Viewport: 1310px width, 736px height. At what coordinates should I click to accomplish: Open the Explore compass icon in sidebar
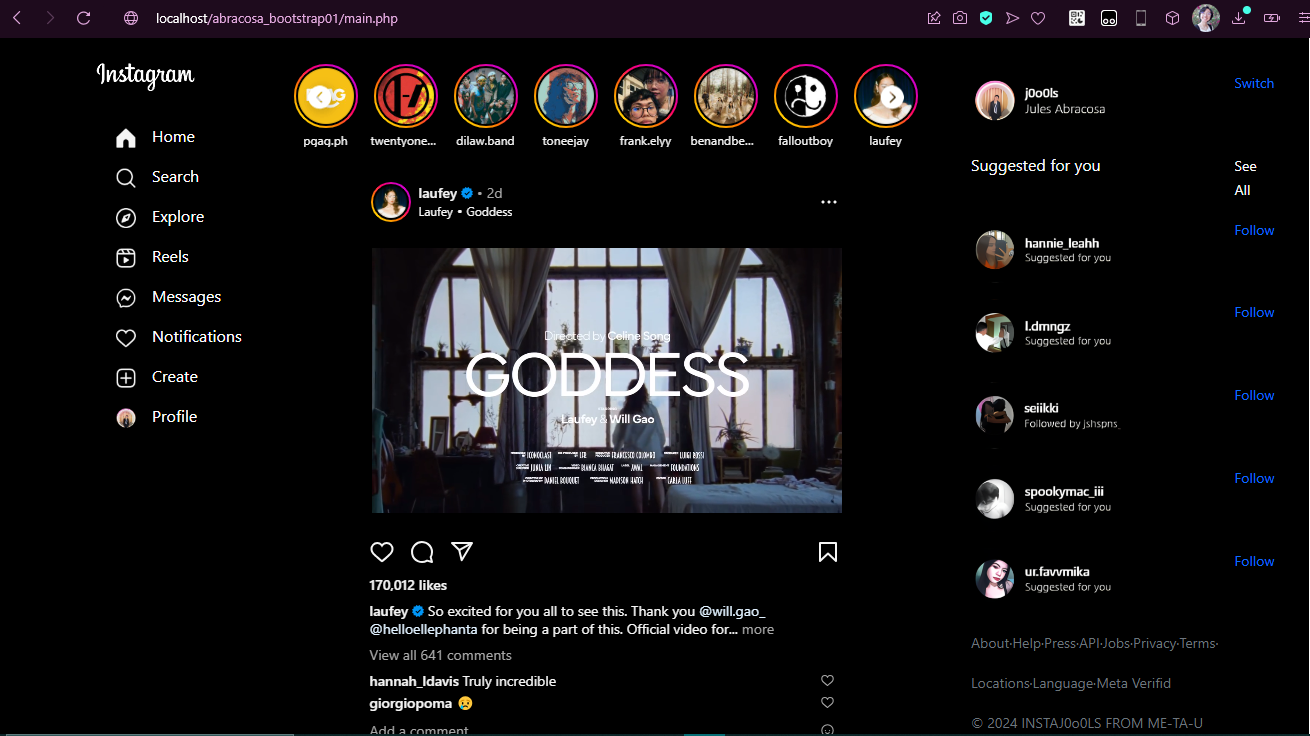pyautogui.click(x=126, y=218)
